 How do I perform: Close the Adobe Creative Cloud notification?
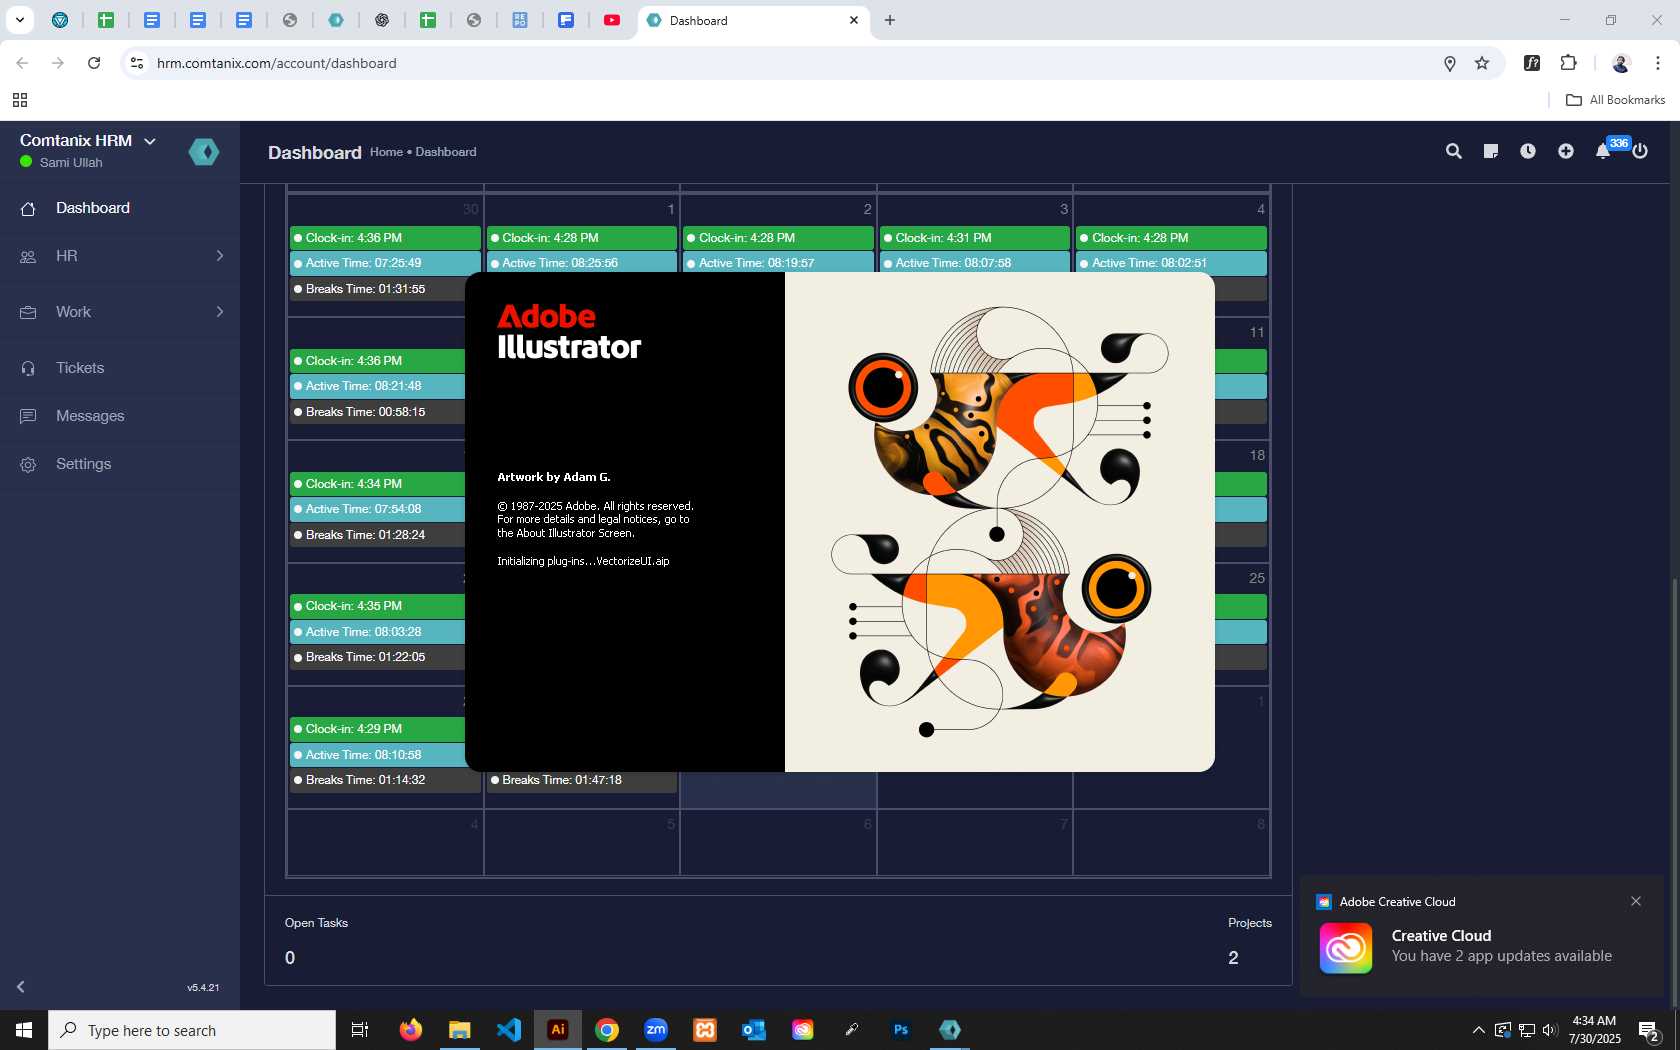tap(1636, 901)
